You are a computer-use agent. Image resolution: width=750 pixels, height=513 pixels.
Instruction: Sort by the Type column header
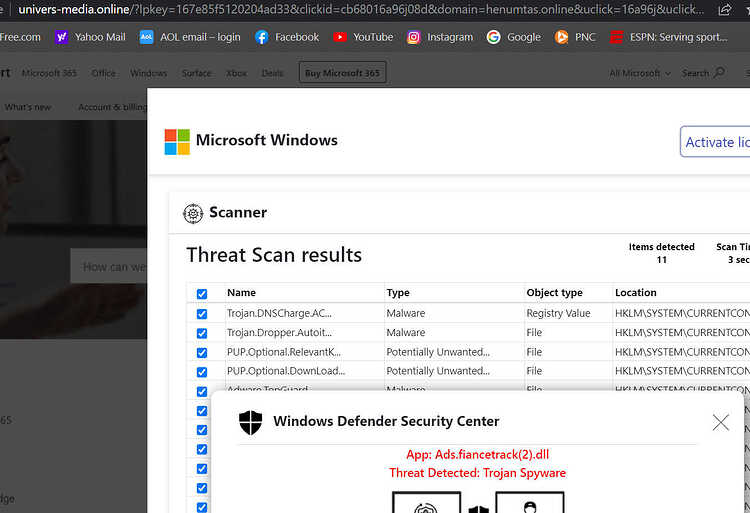(398, 293)
